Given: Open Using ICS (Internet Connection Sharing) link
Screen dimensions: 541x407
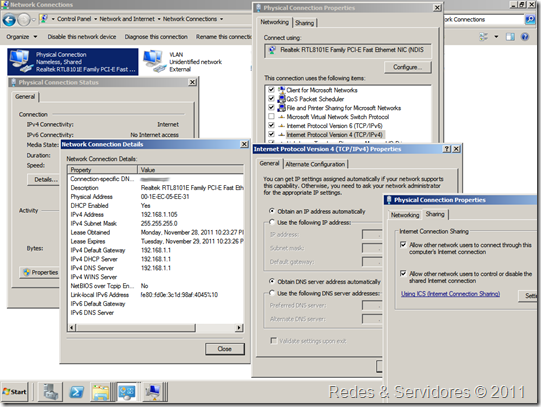Looking at the screenshot, I should point(450,294).
